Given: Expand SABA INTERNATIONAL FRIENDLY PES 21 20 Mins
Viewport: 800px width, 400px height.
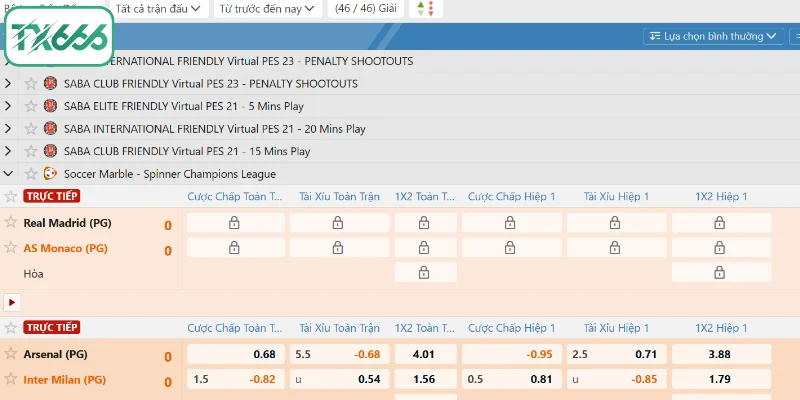Looking at the screenshot, I should pyautogui.click(x=8, y=129).
